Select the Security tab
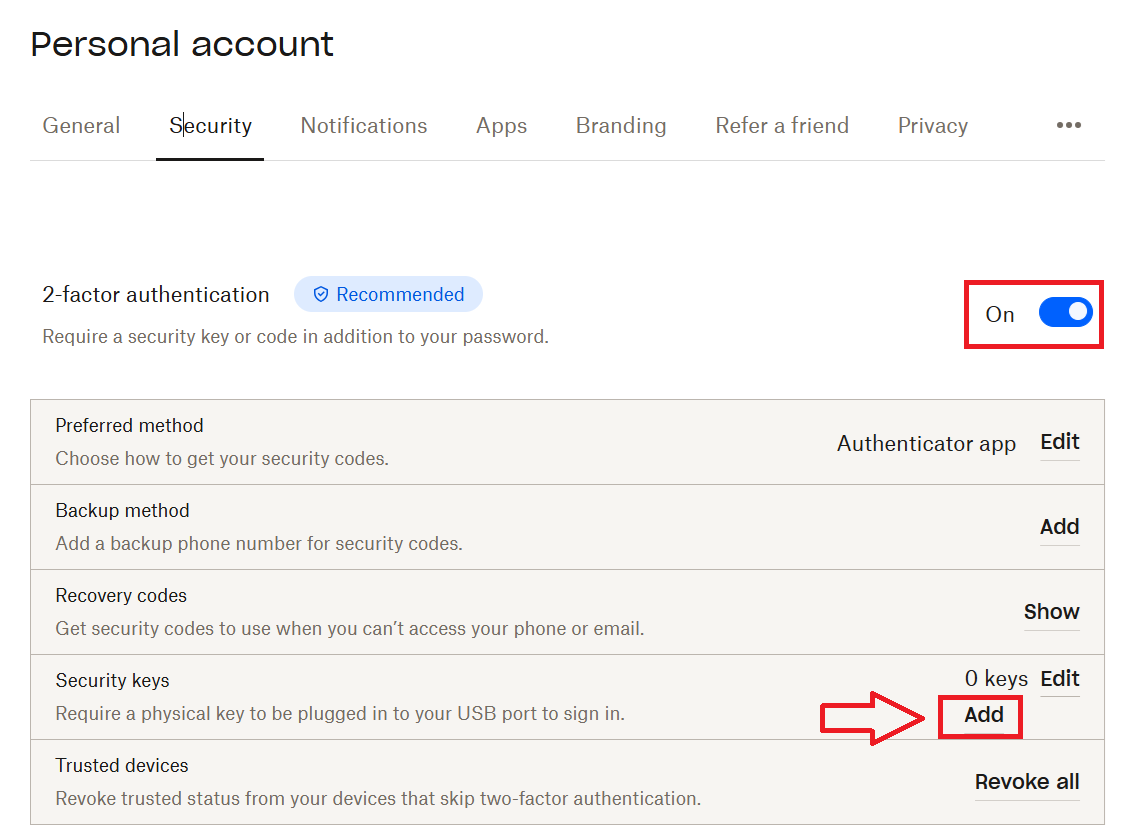This screenshot has width=1122, height=838. (210, 126)
